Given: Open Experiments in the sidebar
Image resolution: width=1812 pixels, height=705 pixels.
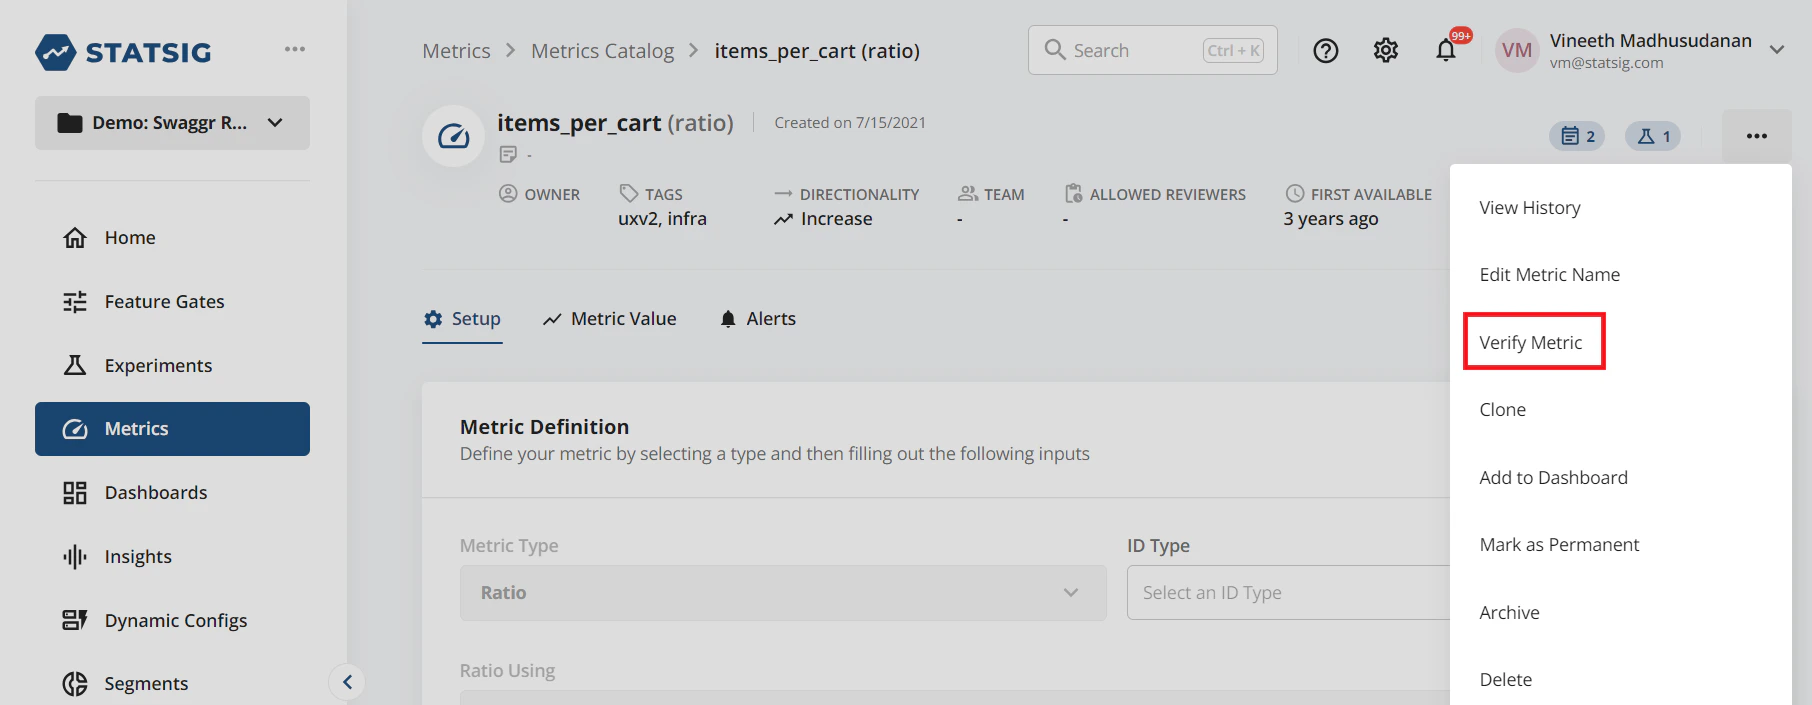Looking at the screenshot, I should click(172, 366).
